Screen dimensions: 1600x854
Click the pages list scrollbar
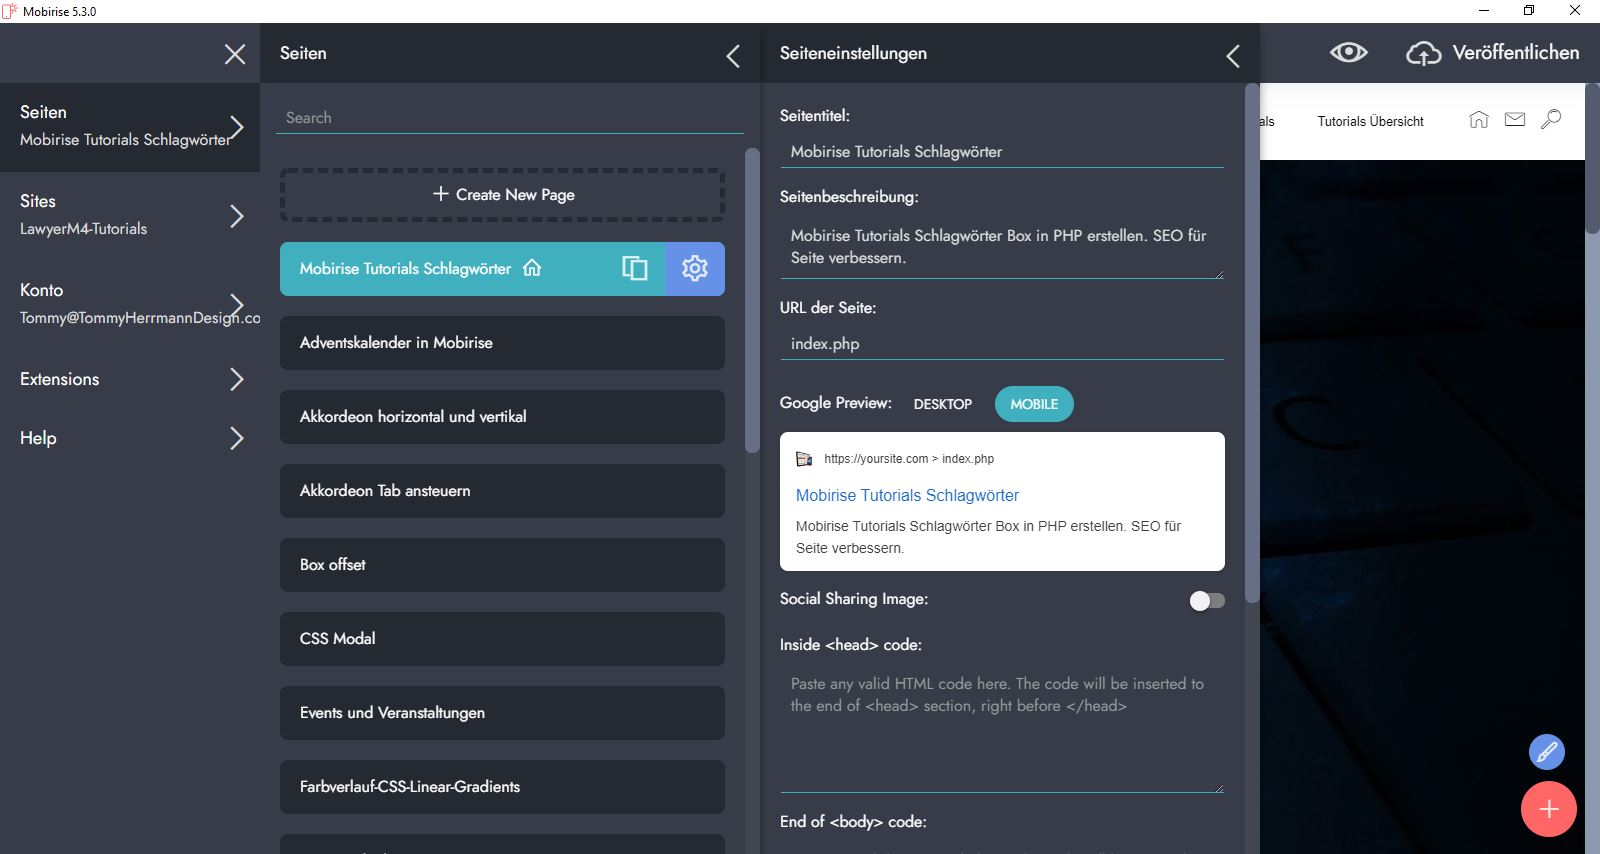752,300
